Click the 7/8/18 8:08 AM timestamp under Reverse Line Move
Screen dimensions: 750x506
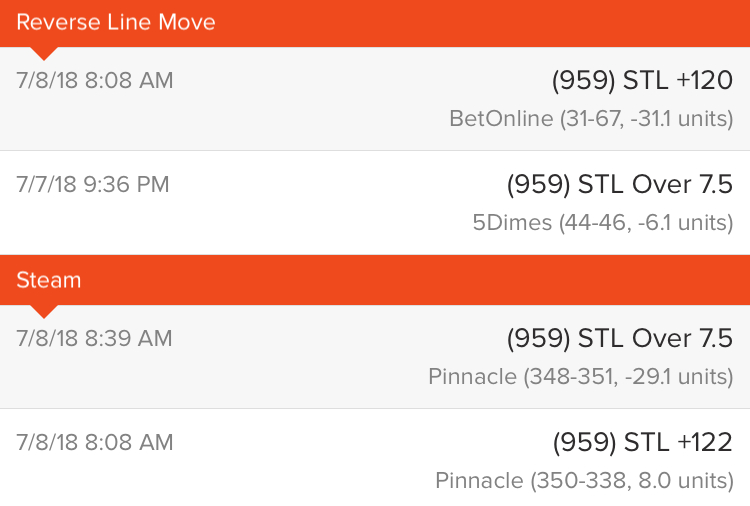[x=95, y=80]
